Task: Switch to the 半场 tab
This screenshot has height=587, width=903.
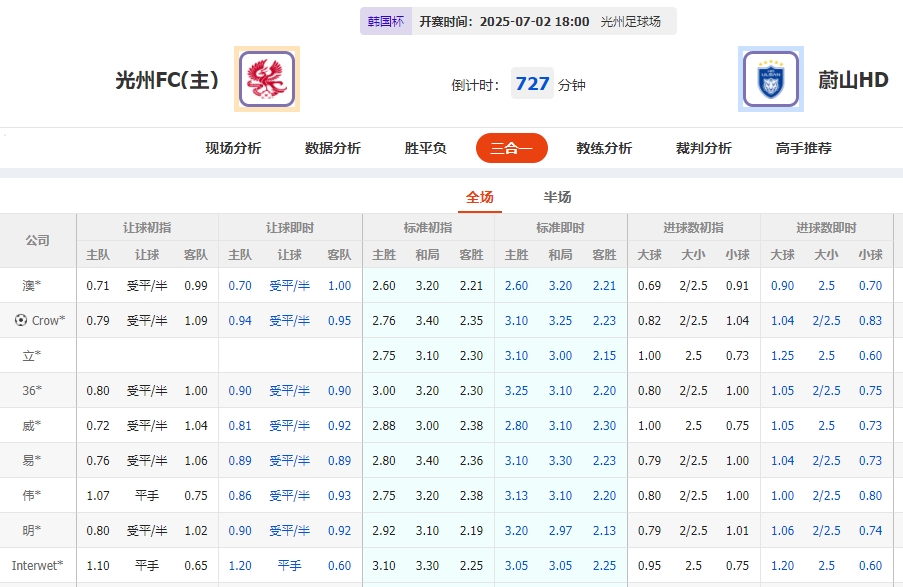Action: pyautogui.click(x=557, y=197)
